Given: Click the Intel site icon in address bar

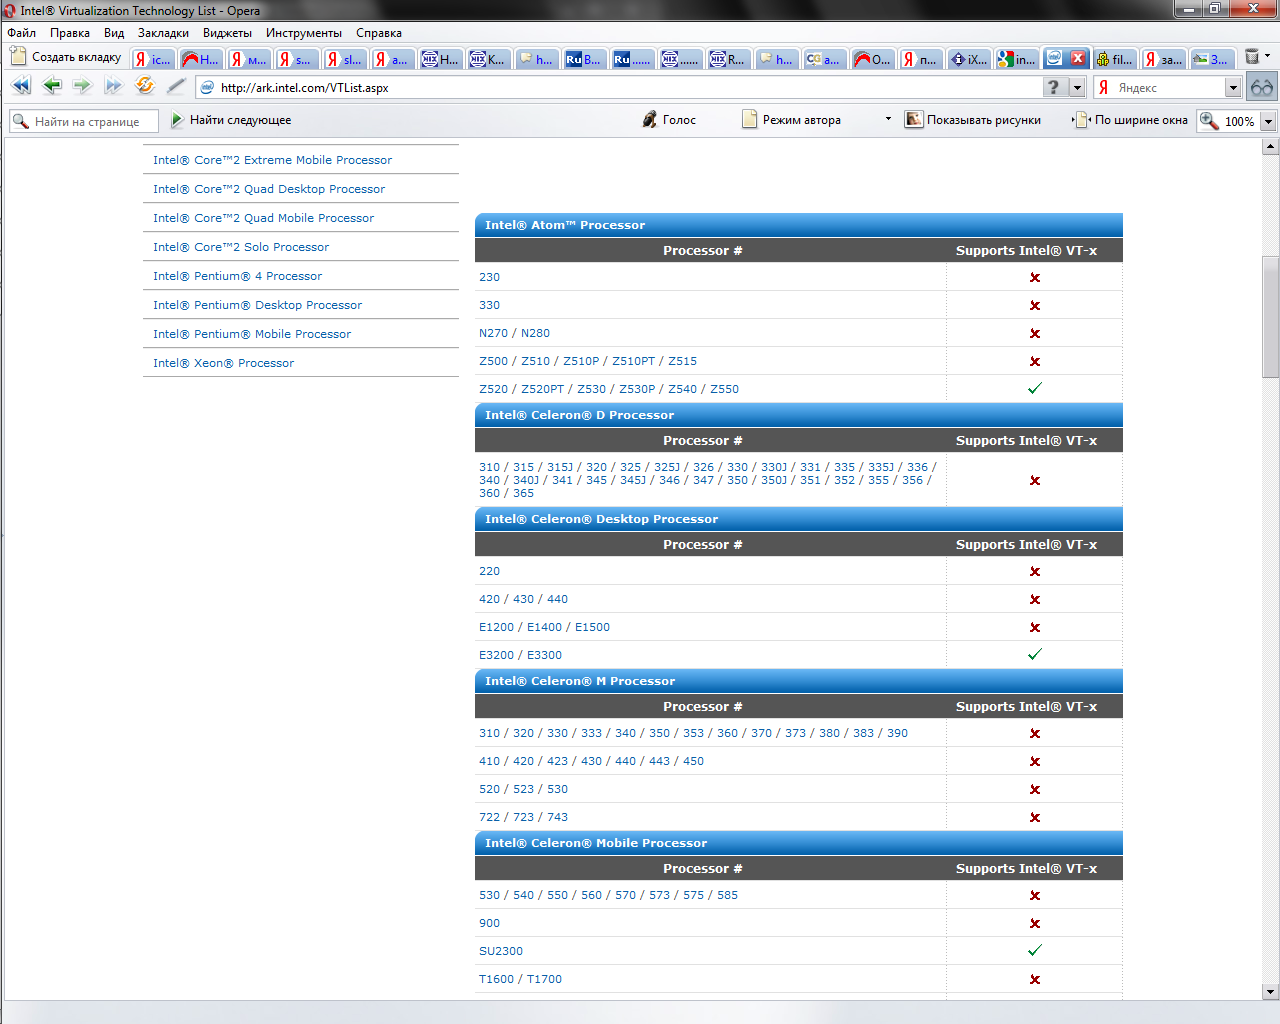Looking at the screenshot, I should point(207,87).
